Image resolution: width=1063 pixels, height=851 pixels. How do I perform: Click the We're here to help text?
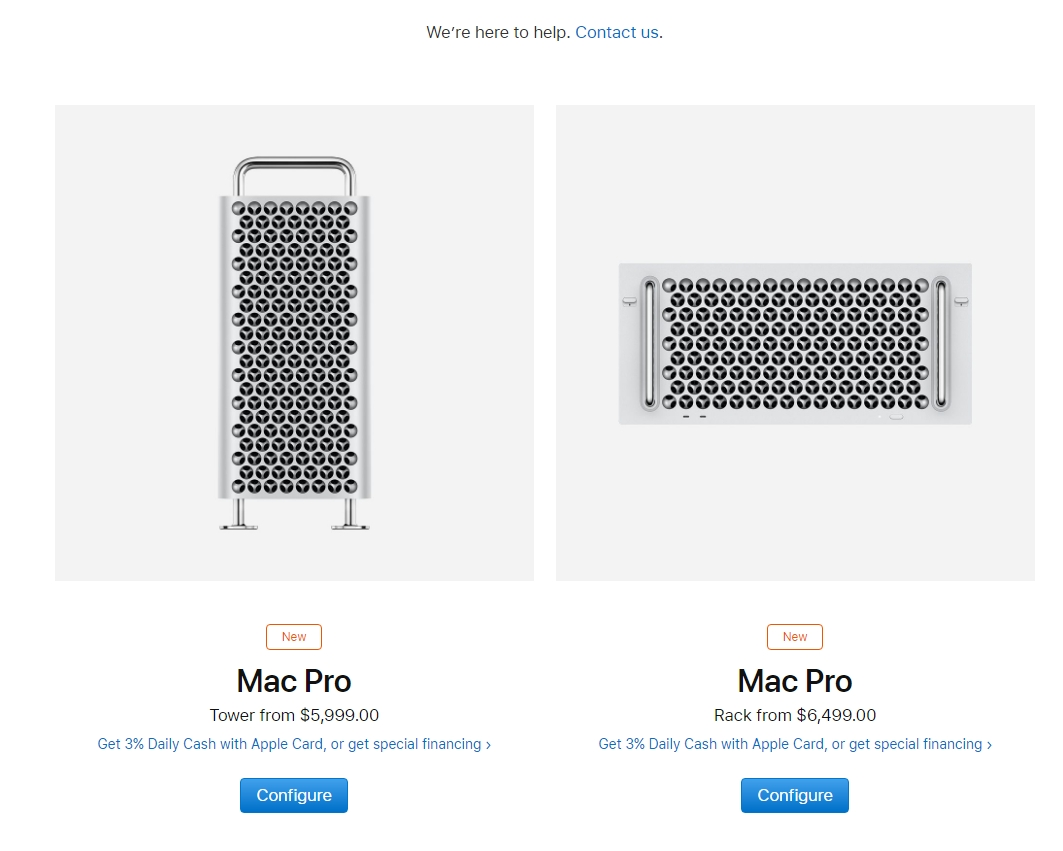pyautogui.click(x=498, y=32)
